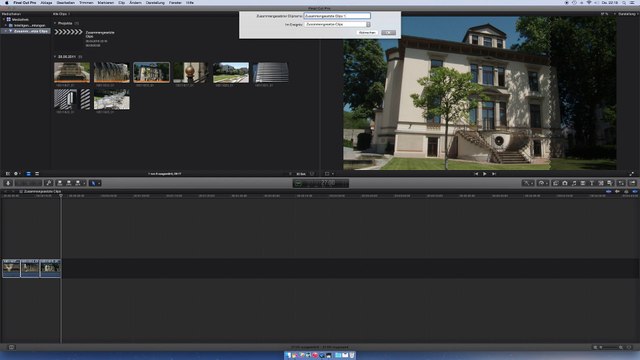Image resolution: width=640 pixels, height=360 pixels.
Task: Click the inspector button in toolbar
Action: pyautogui.click(x=621, y=183)
